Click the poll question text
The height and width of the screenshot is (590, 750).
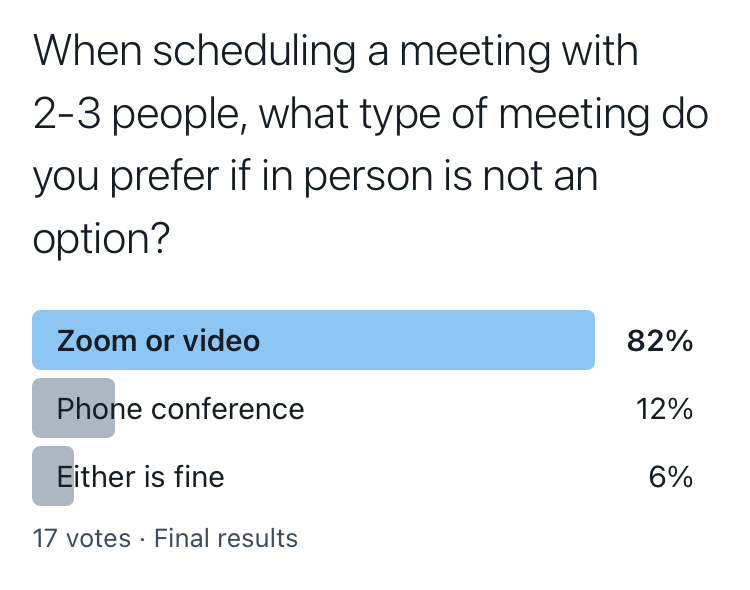pos(370,146)
